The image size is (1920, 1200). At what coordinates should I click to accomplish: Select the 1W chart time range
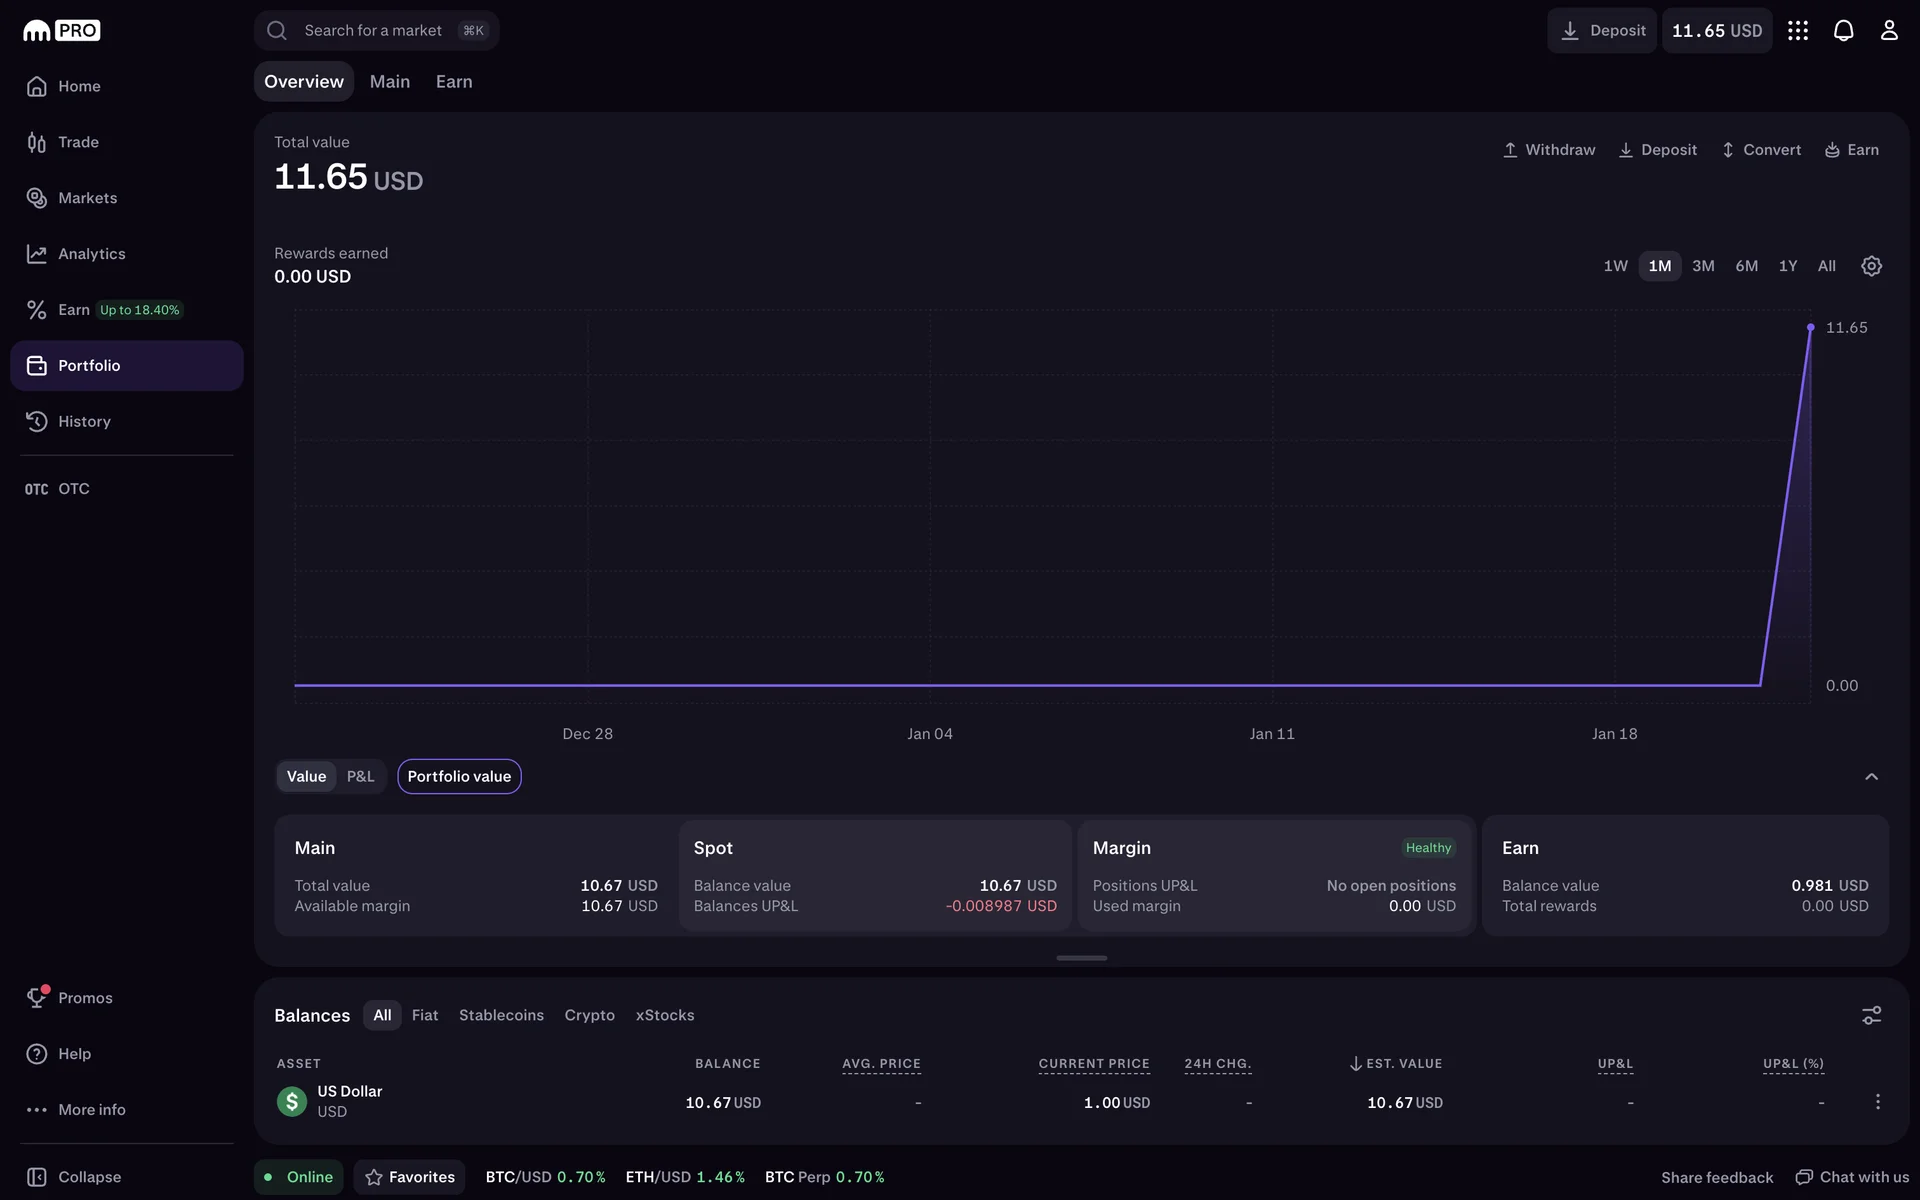tap(1615, 266)
